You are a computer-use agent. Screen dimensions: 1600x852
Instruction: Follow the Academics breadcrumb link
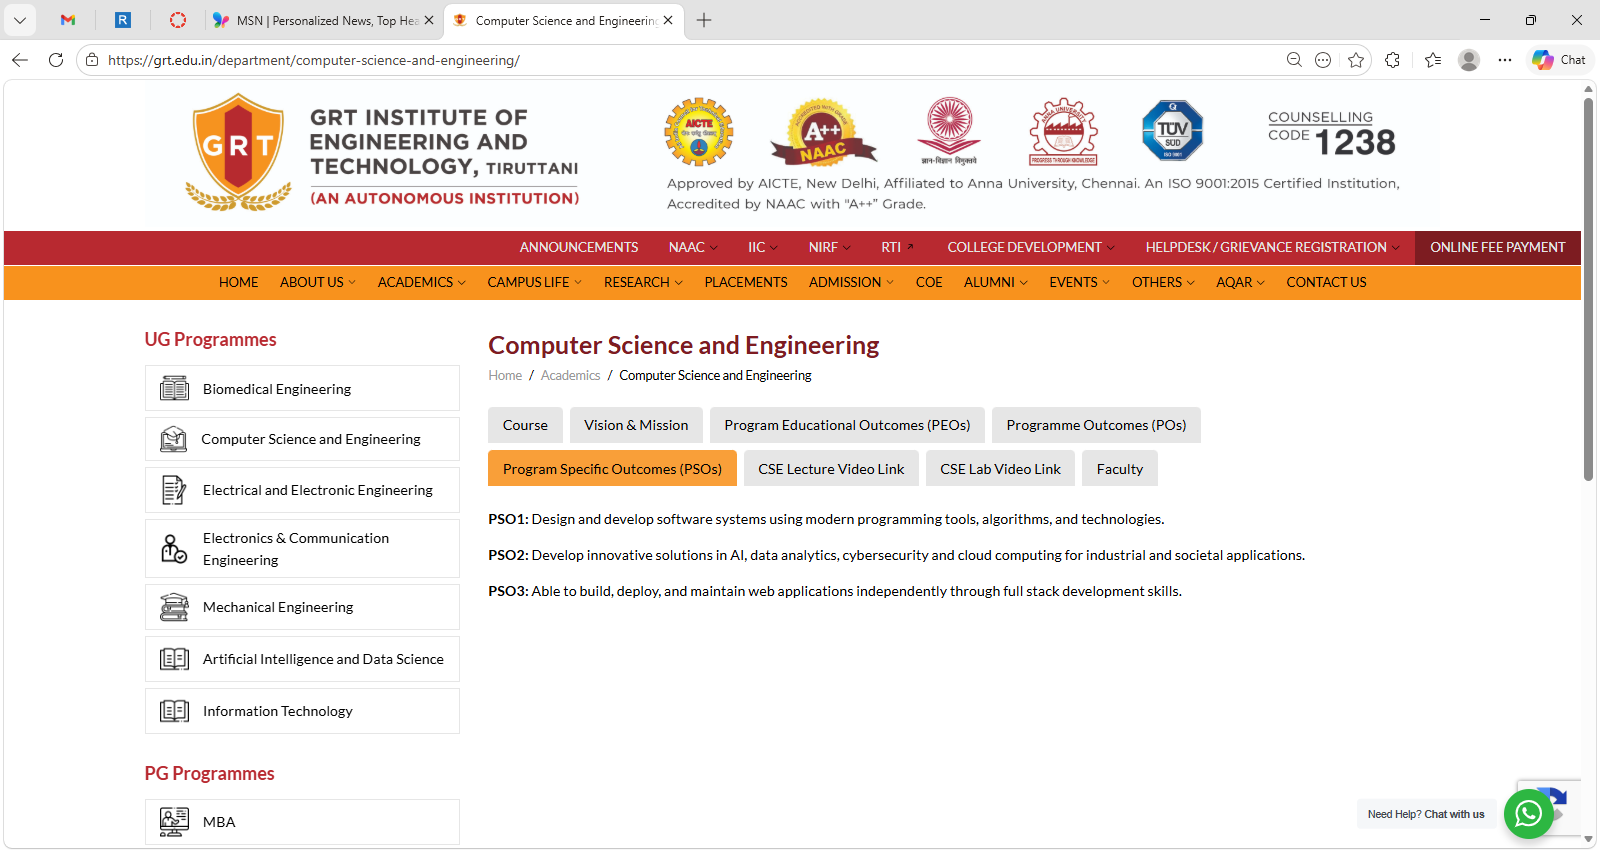click(570, 376)
